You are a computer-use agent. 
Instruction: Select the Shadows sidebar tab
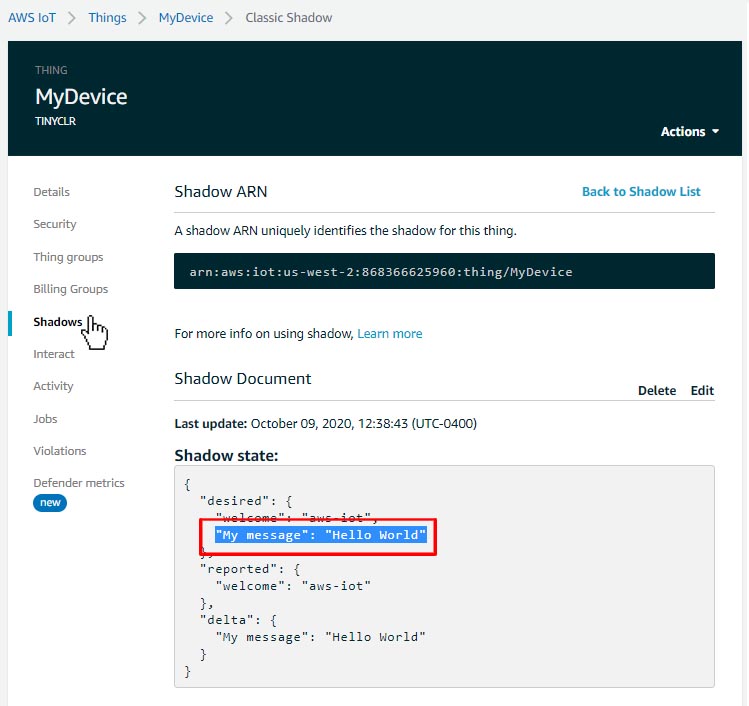pyautogui.click(x=57, y=322)
